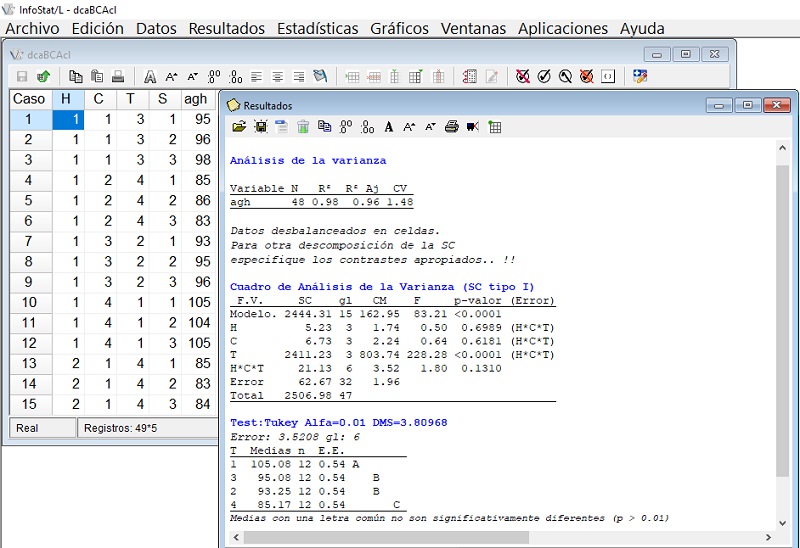This screenshot has height=548, width=800.
Task: Click the print icon in Resultados toolbar
Action: pyautogui.click(x=451, y=127)
